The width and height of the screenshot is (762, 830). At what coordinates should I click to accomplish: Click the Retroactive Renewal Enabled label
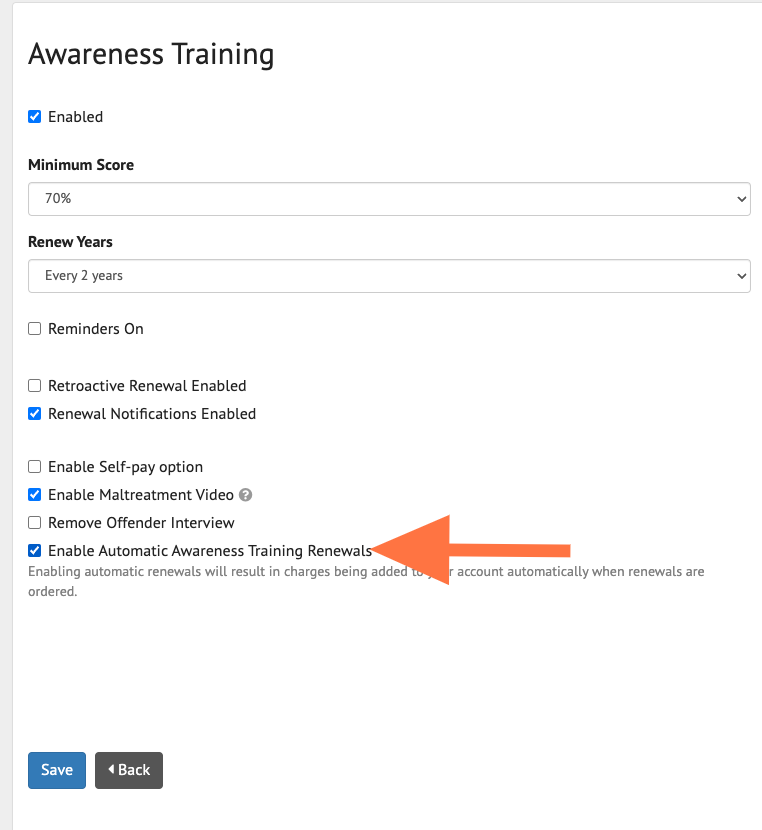[147, 386]
